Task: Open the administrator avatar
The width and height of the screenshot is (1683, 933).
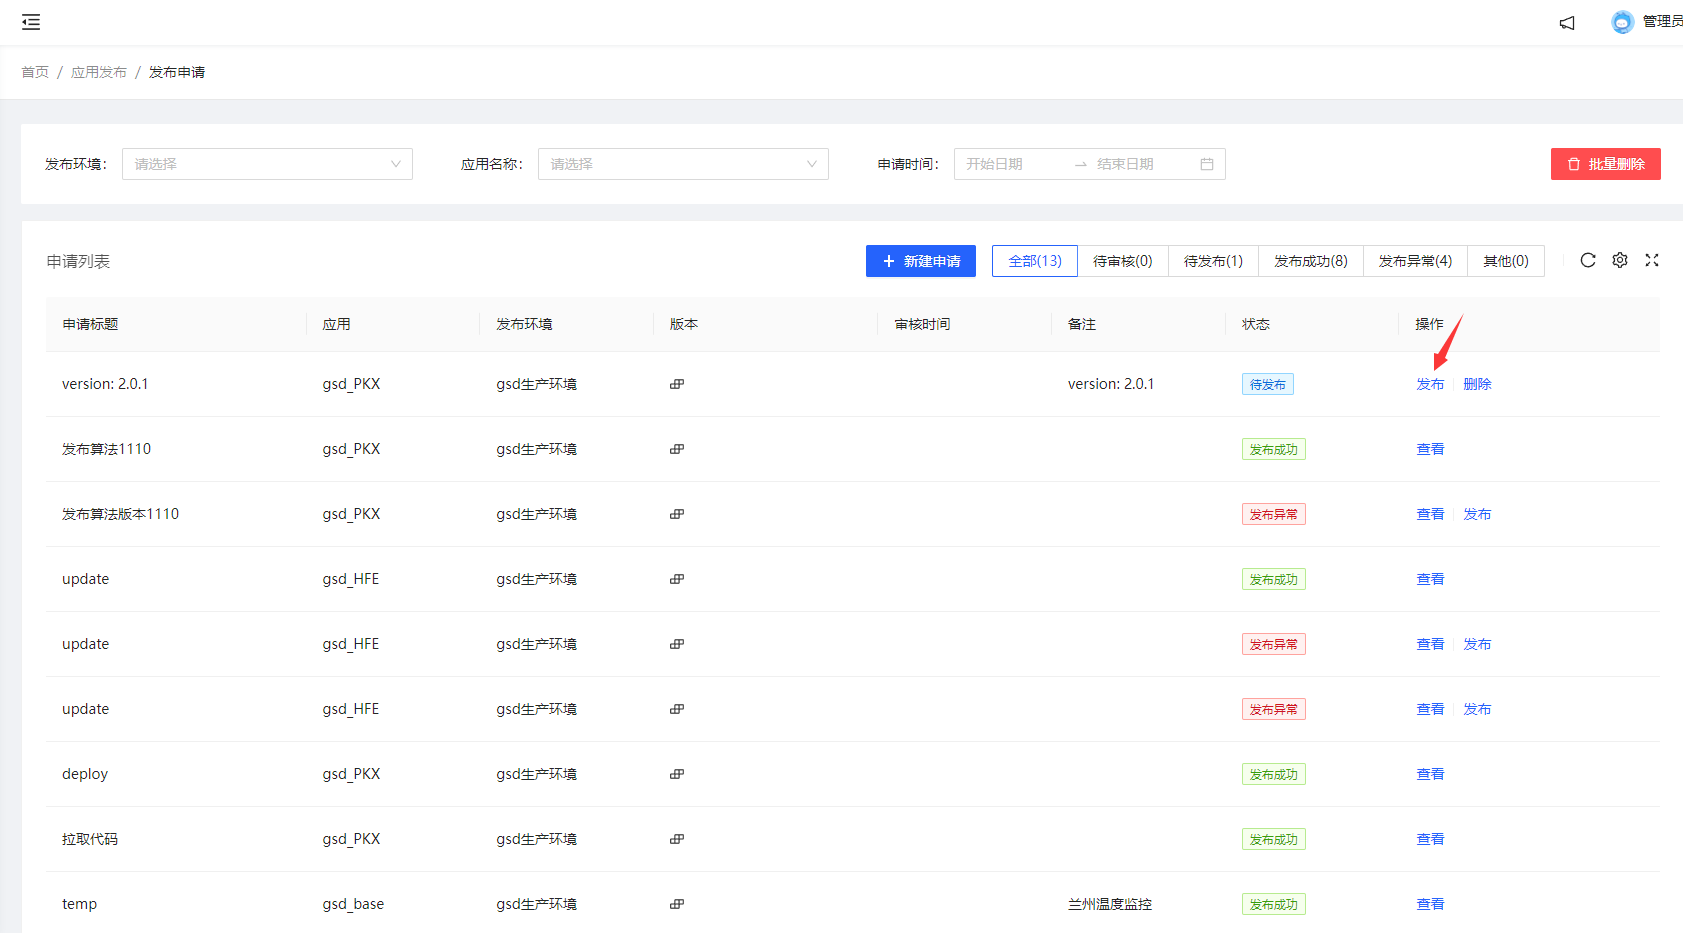Action: pyautogui.click(x=1622, y=22)
